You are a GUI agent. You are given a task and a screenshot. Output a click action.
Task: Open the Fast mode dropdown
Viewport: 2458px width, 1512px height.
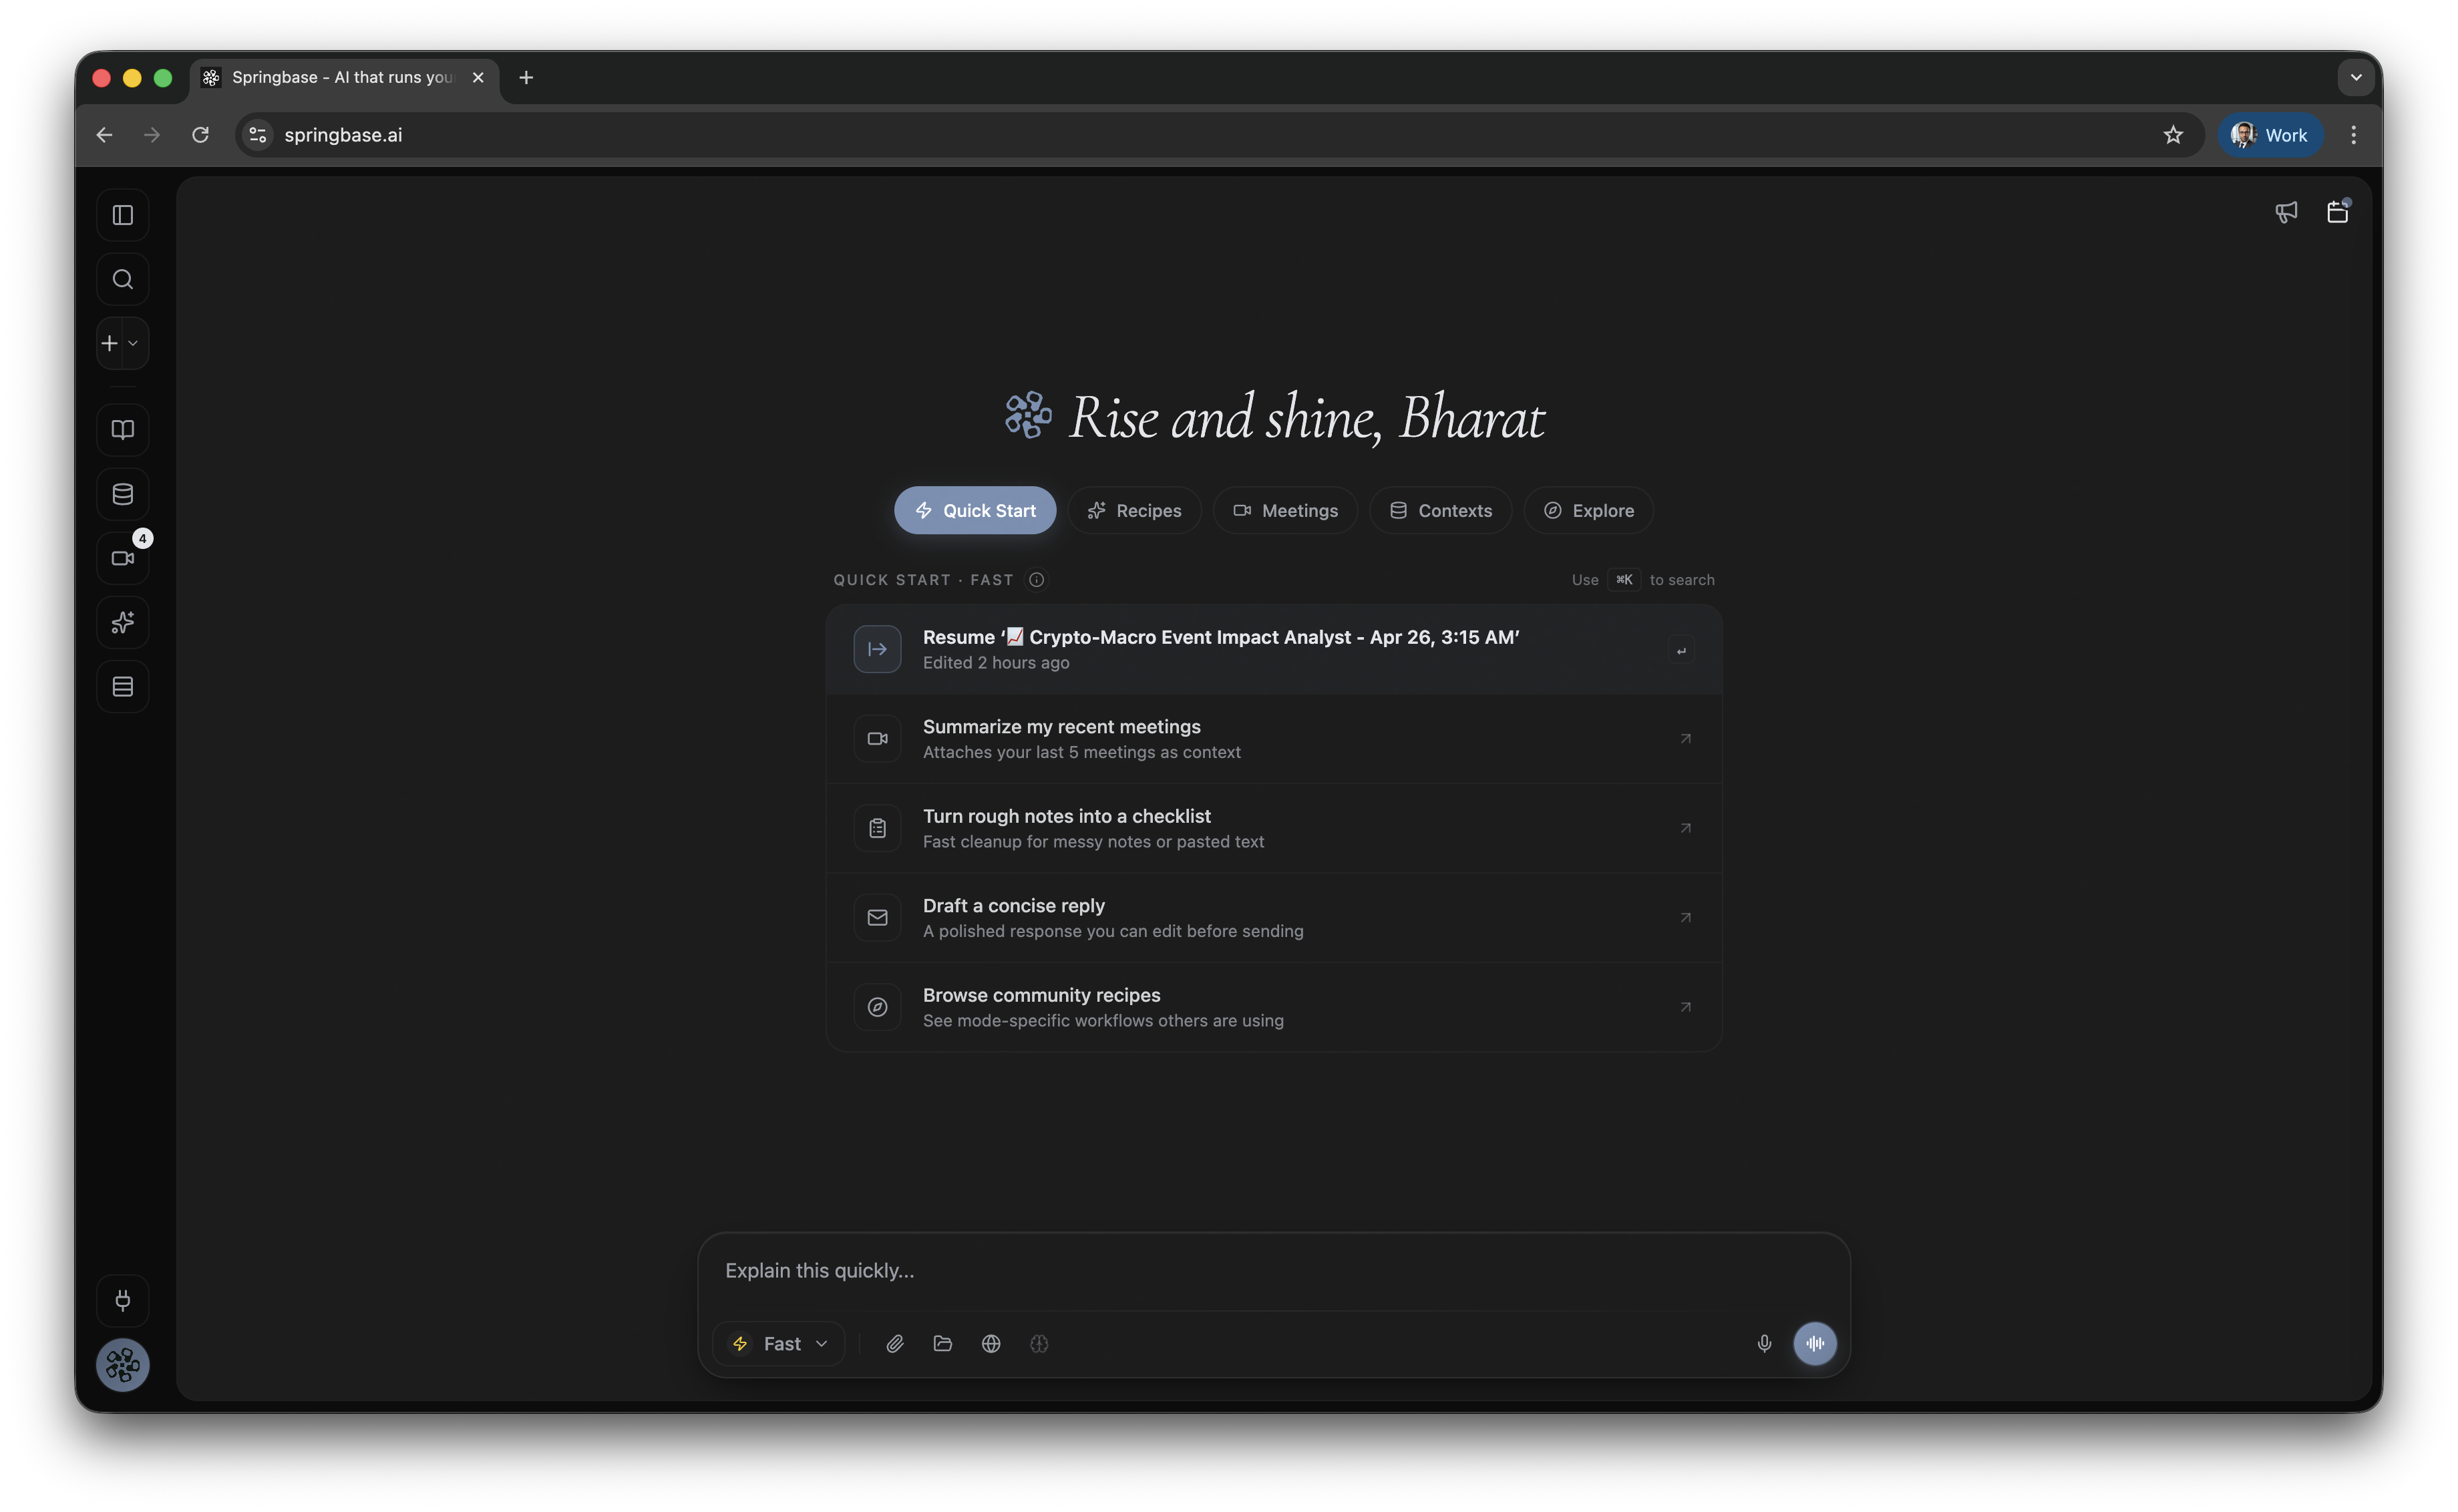[780, 1344]
